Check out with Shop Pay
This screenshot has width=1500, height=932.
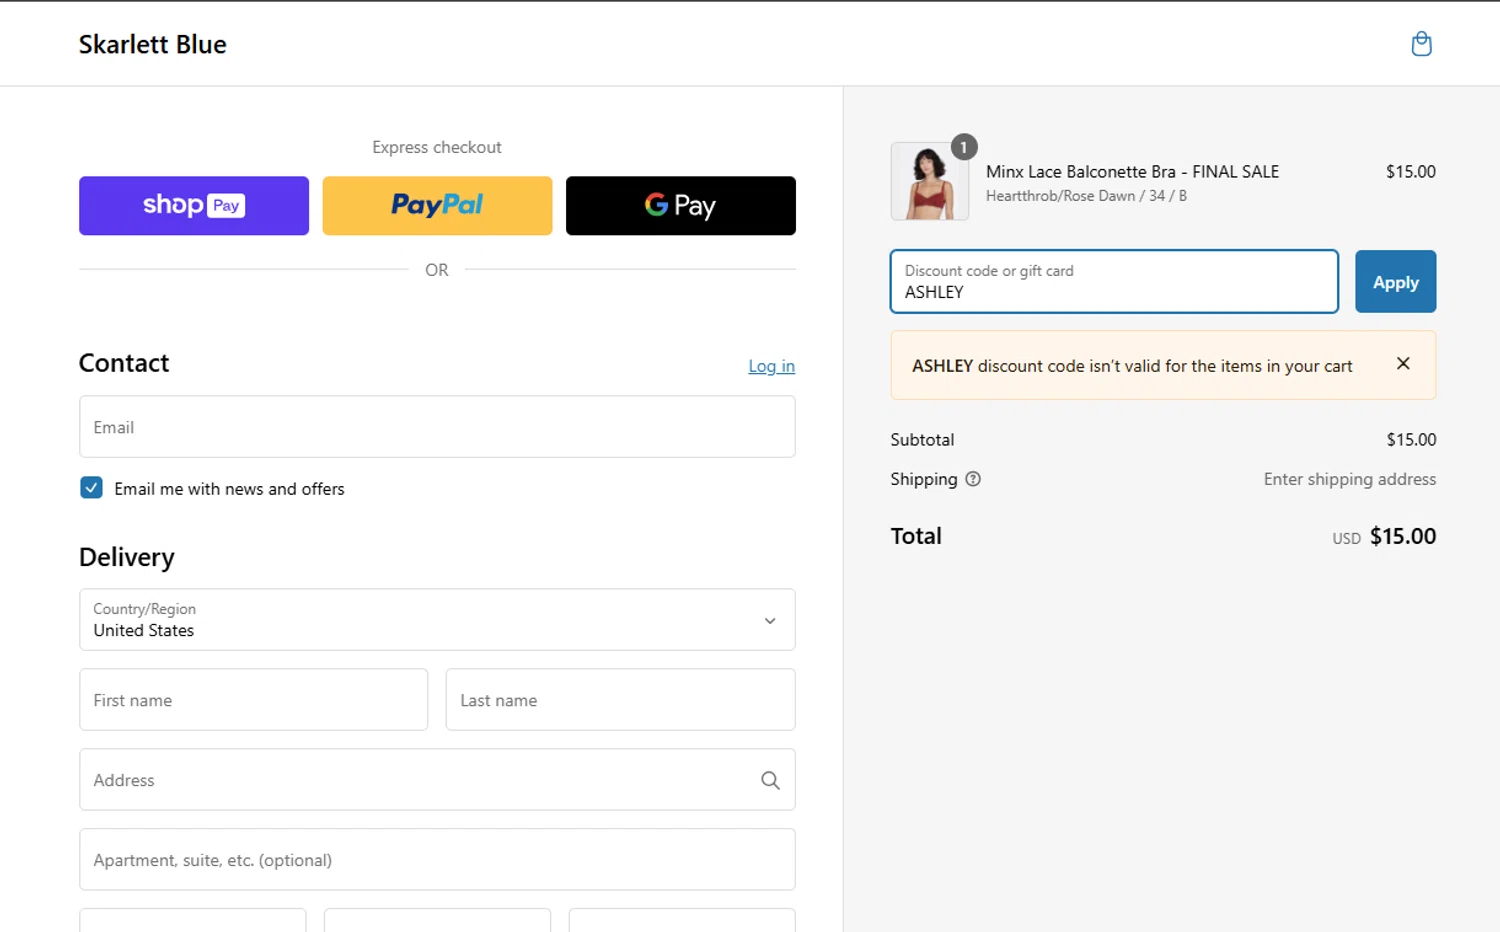pos(194,206)
